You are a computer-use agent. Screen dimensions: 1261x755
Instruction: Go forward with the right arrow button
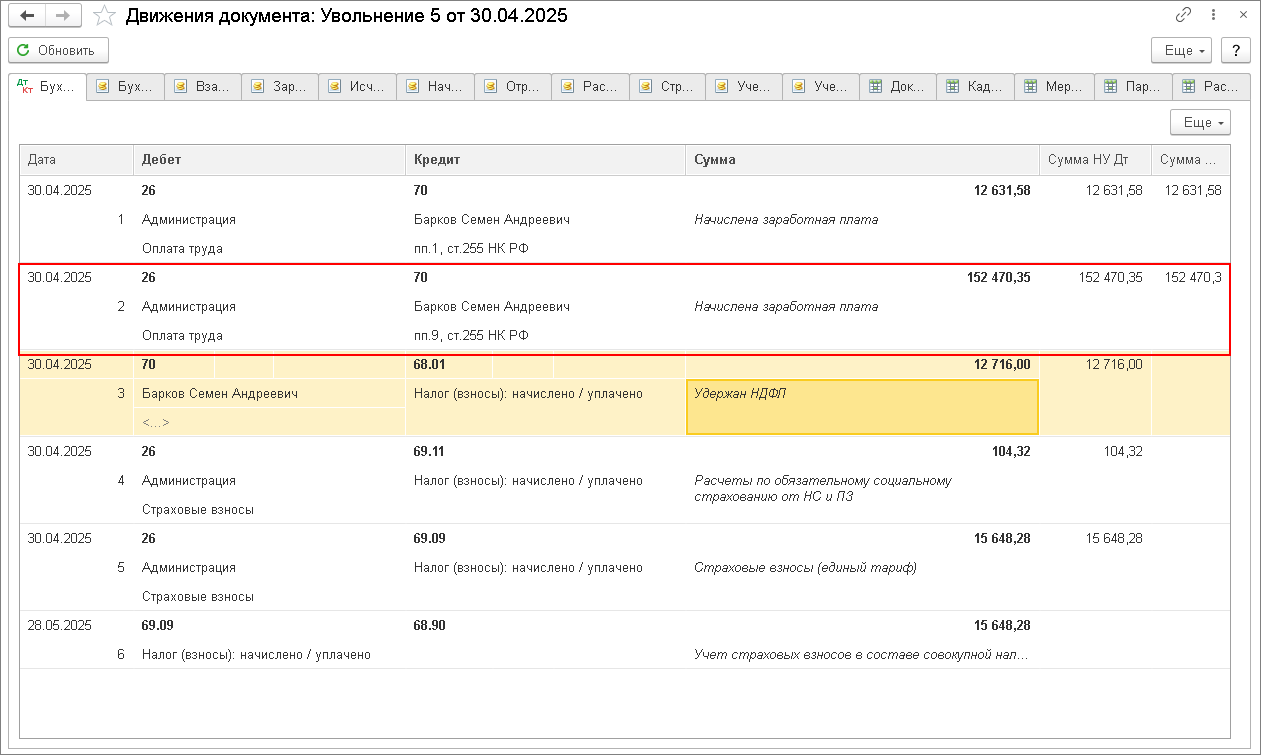[63, 16]
